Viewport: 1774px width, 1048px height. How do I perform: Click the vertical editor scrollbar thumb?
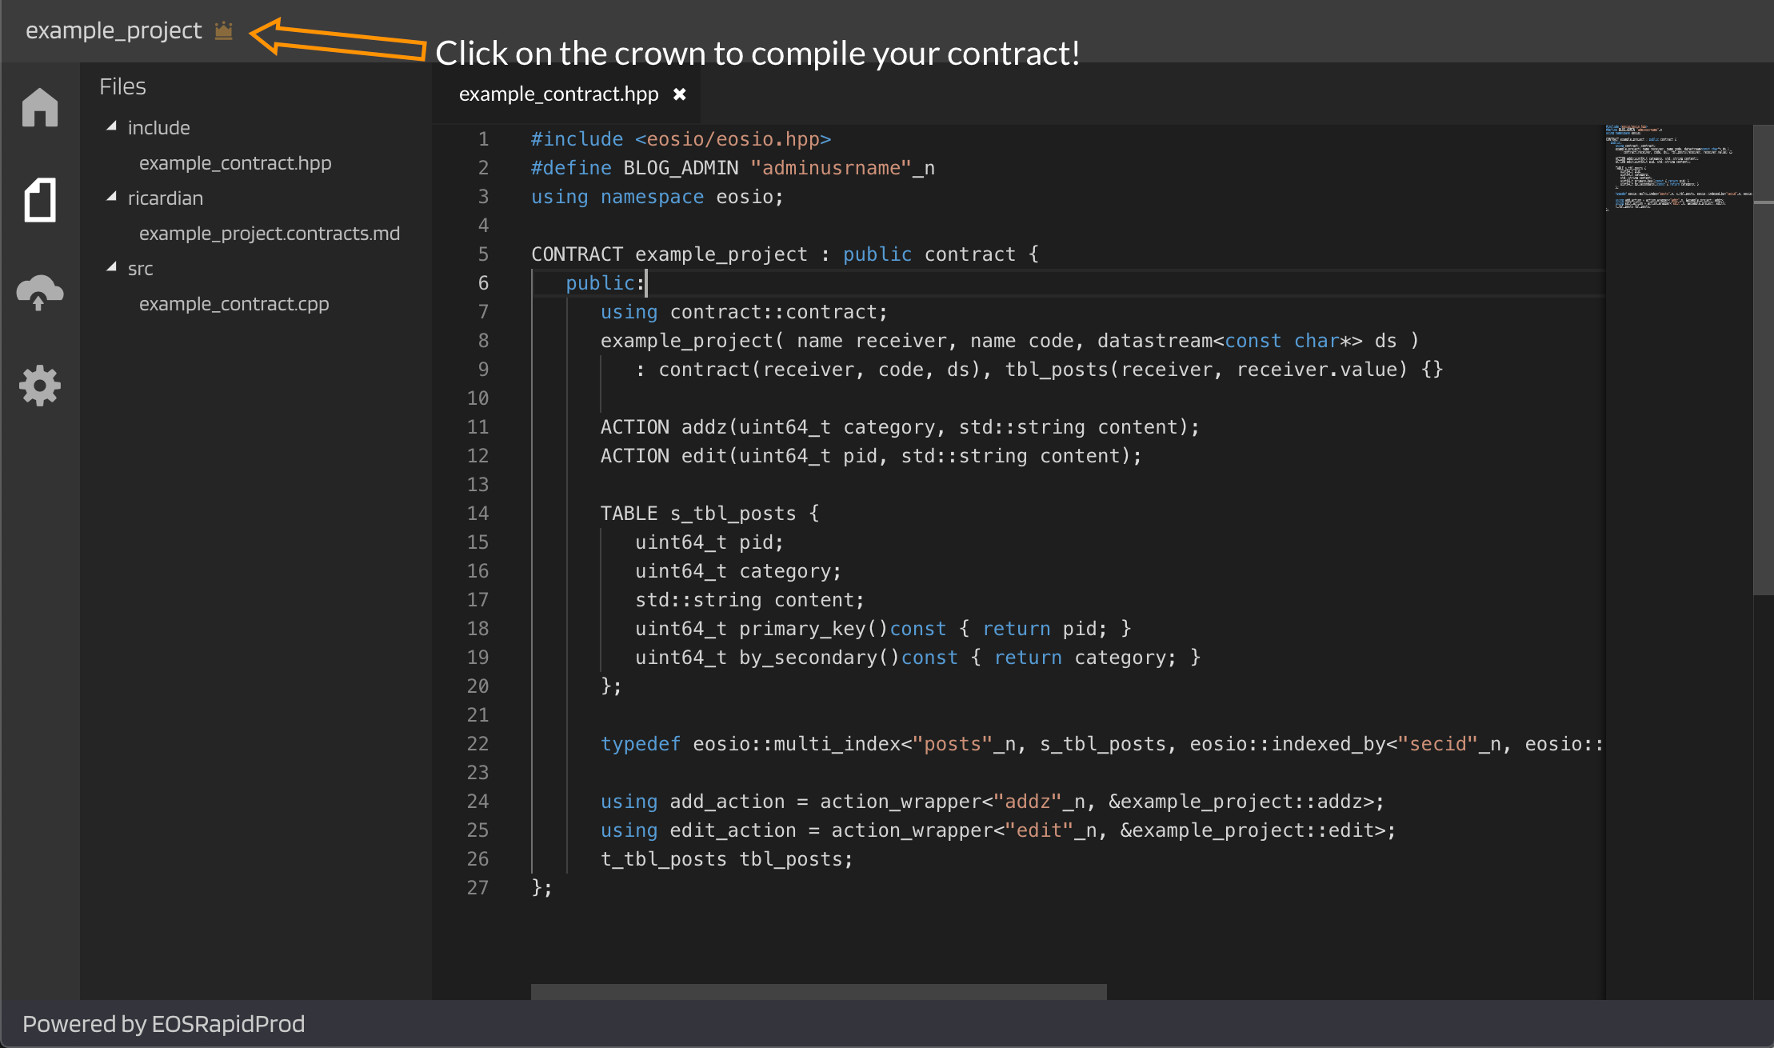[1763, 360]
